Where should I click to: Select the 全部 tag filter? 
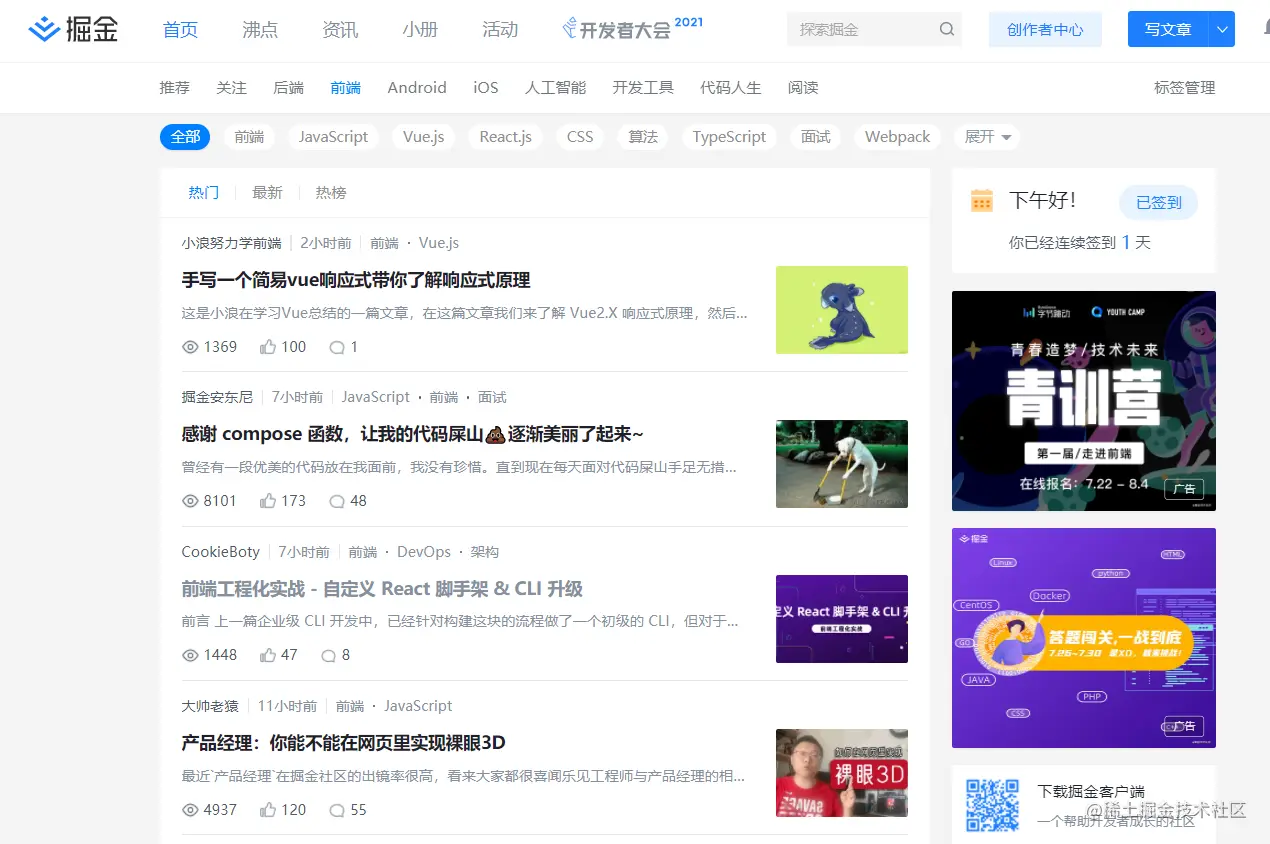(x=185, y=137)
